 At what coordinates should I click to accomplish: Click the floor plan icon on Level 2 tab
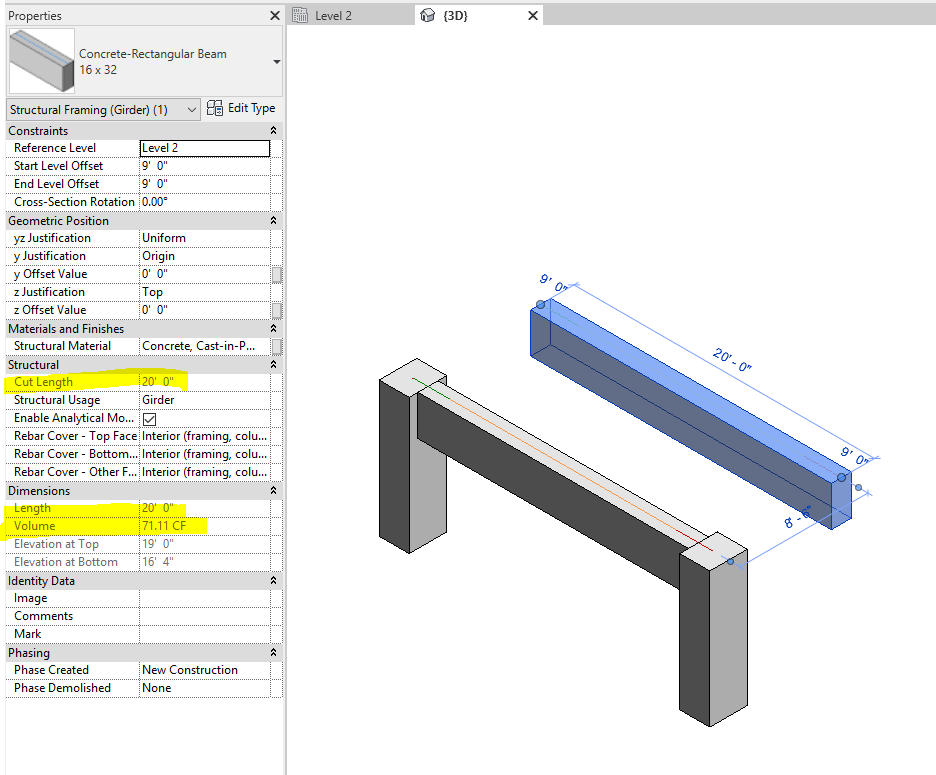click(x=299, y=15)
